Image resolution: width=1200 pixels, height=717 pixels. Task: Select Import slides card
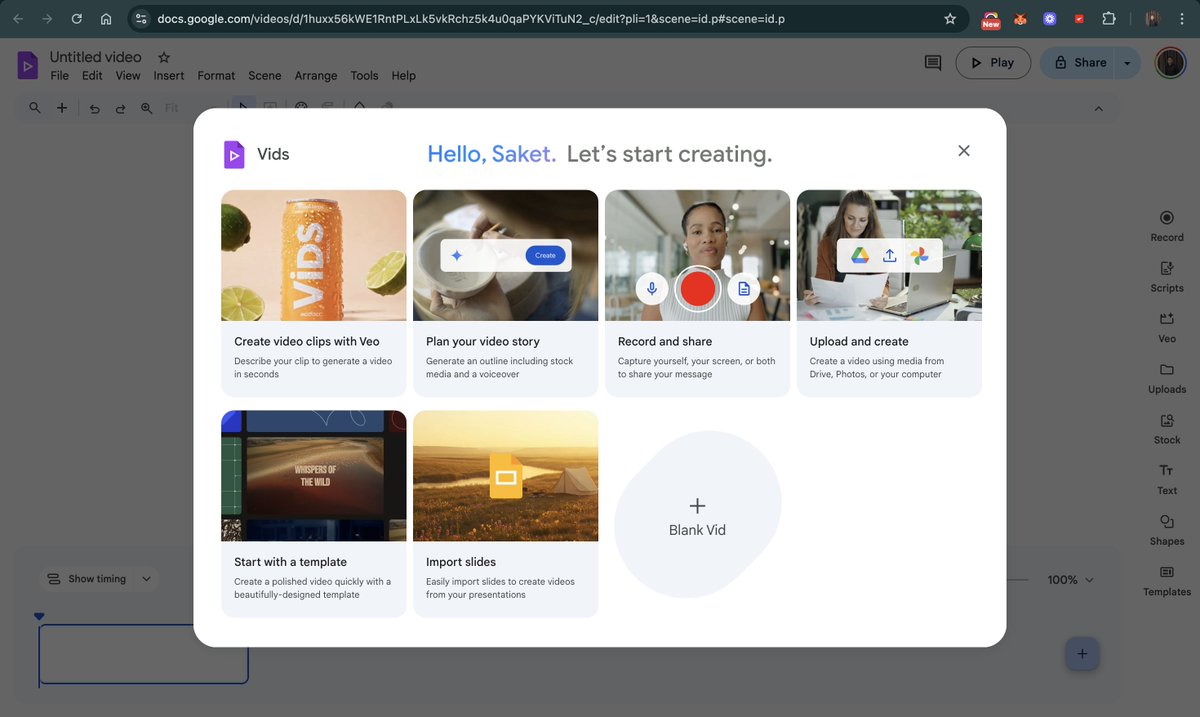coord(506,514)
